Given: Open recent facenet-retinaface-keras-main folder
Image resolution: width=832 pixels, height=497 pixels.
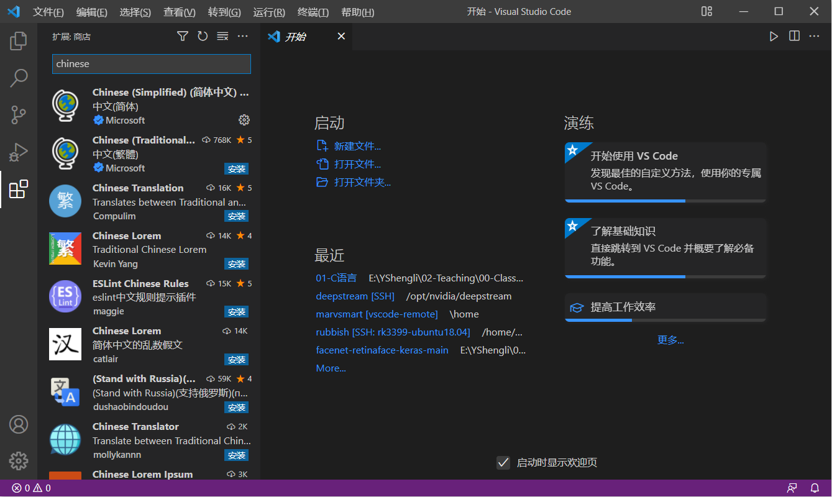Looking at the screenshot, I should (x=382, y=350).
